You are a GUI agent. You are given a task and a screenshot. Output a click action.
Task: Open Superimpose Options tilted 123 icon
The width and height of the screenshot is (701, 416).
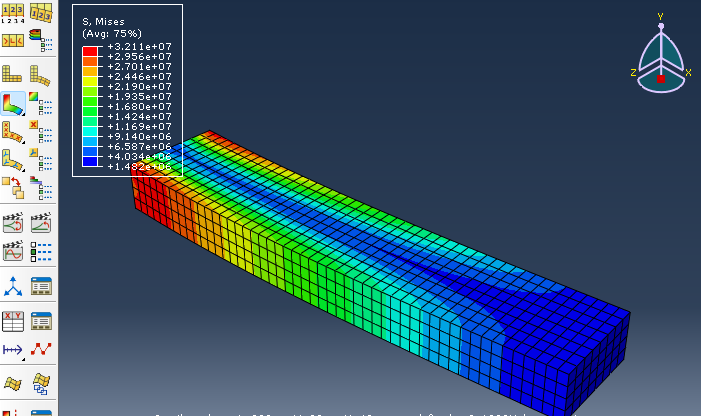(41, 13)
